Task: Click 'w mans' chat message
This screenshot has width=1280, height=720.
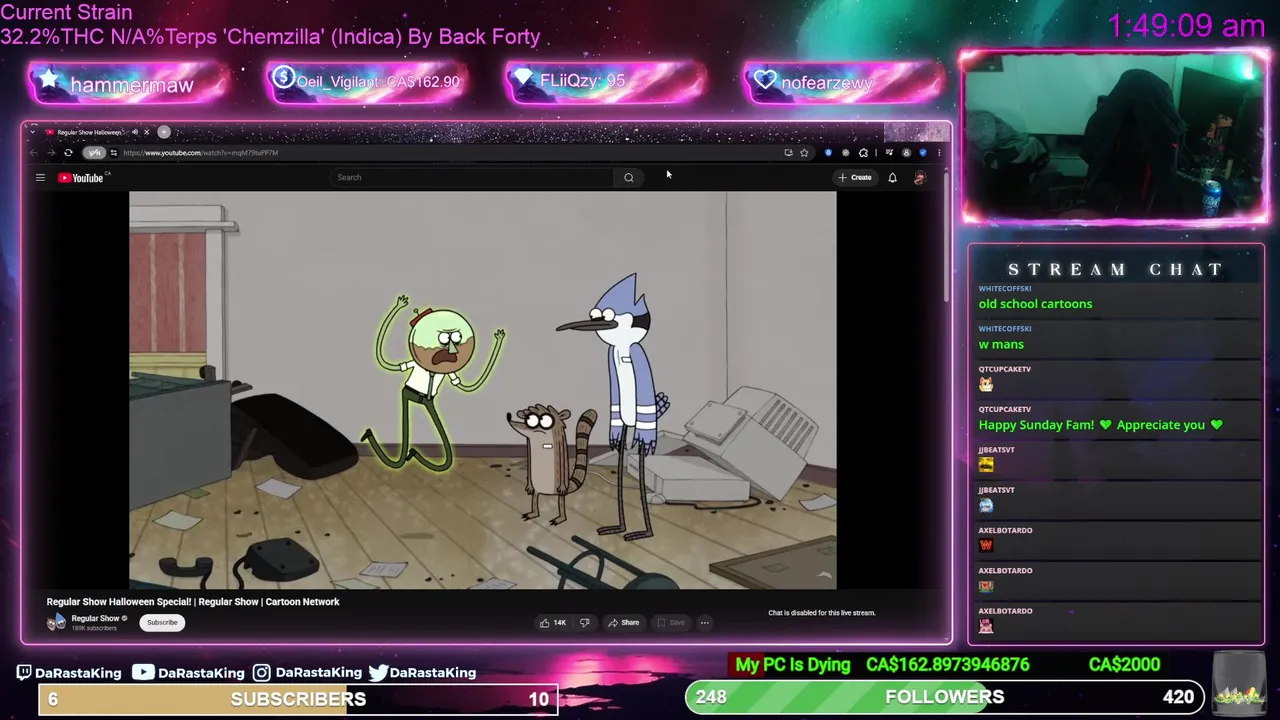Action: pos(1001,344)
